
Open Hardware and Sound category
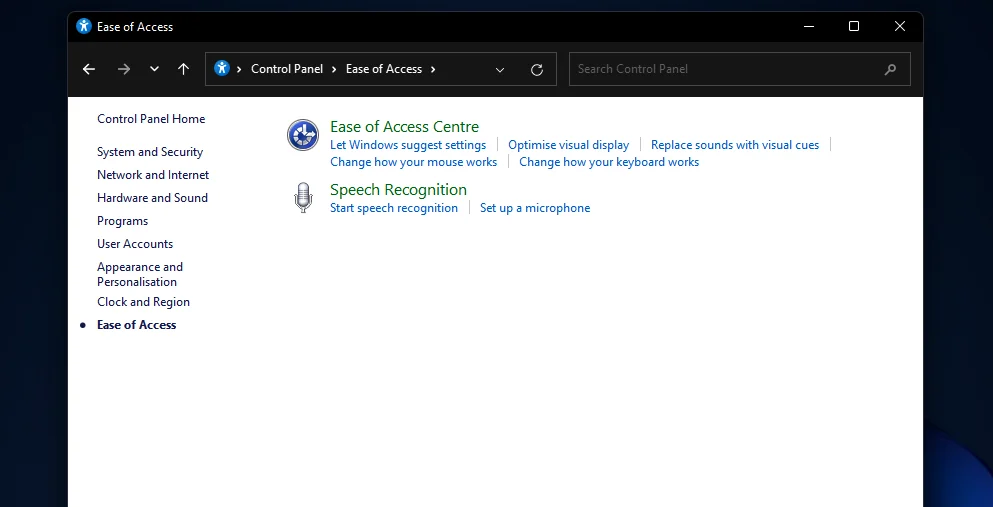coord(152,198)
